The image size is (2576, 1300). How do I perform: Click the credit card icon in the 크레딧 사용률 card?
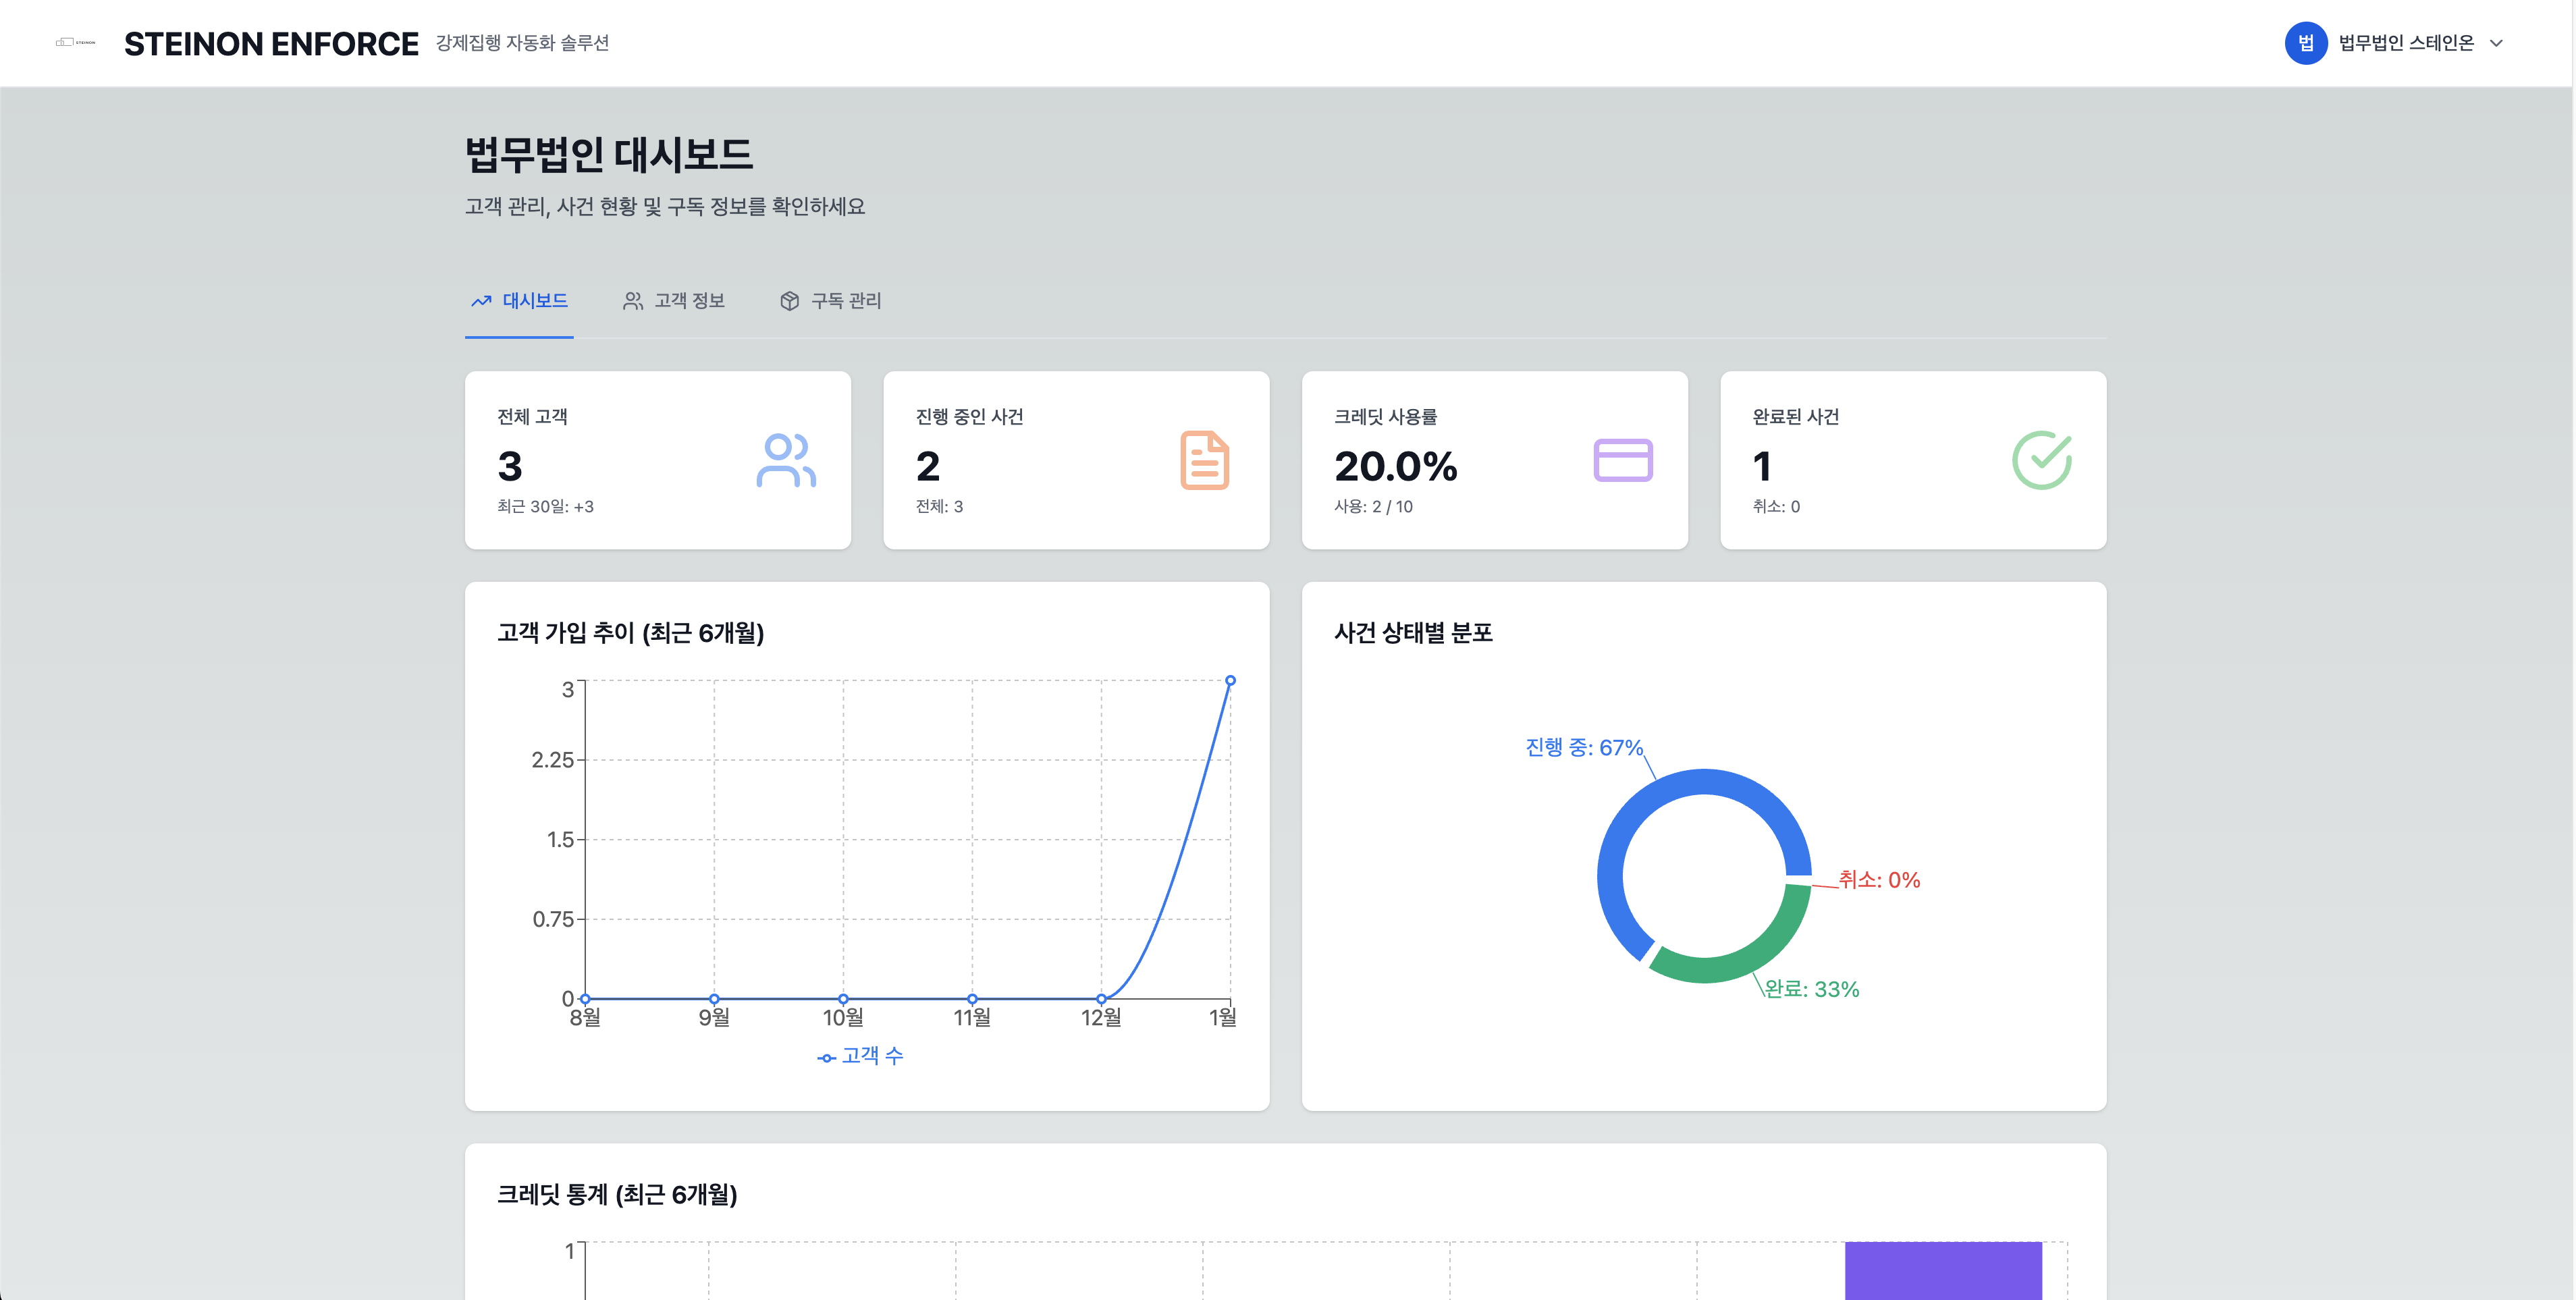click(1625, 461)
